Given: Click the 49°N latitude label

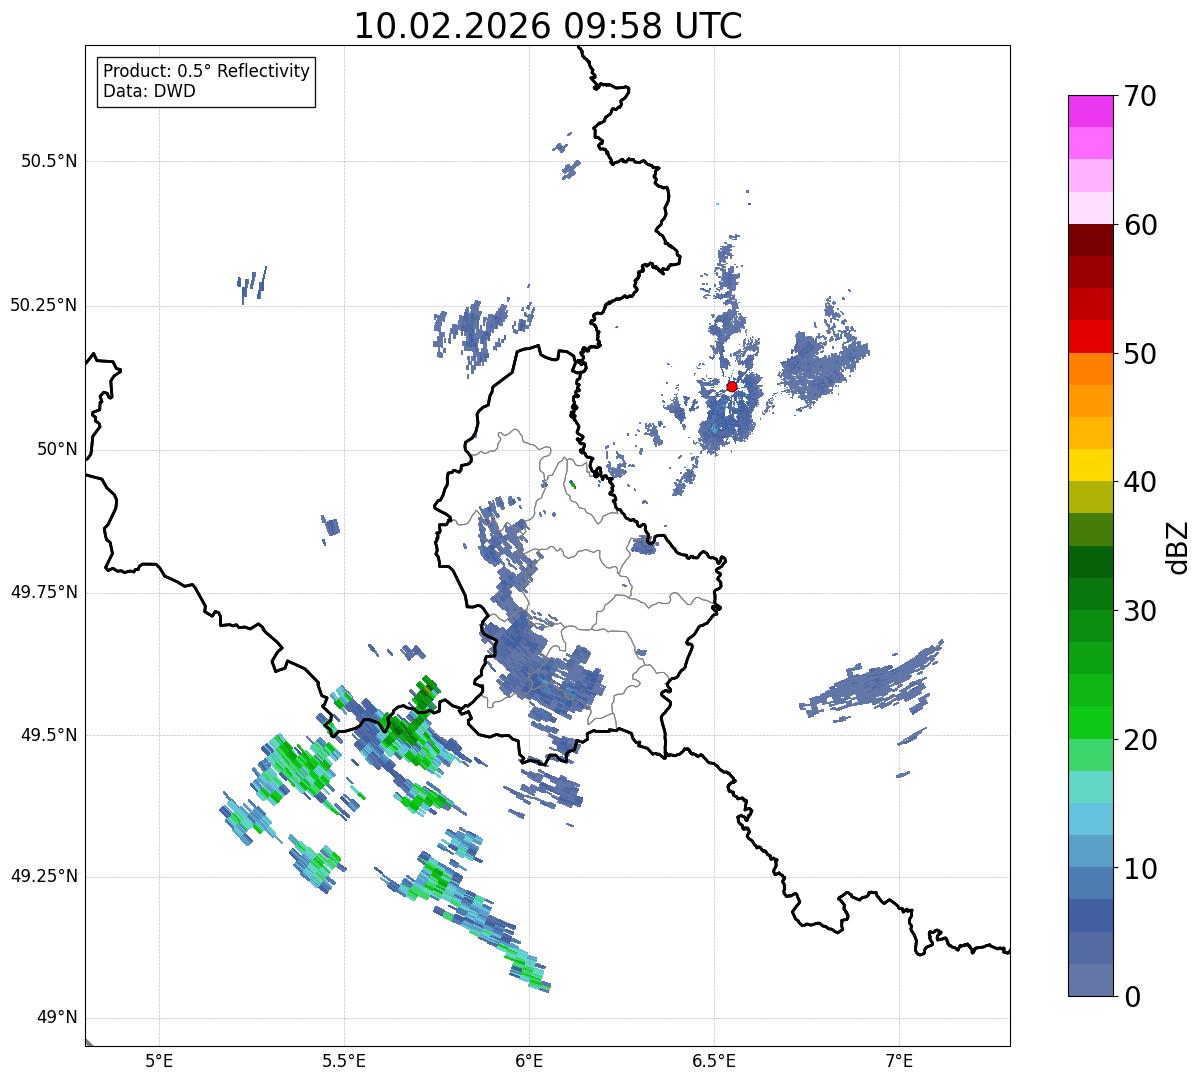Looking at the screenshot, I should coord(58,1018).
